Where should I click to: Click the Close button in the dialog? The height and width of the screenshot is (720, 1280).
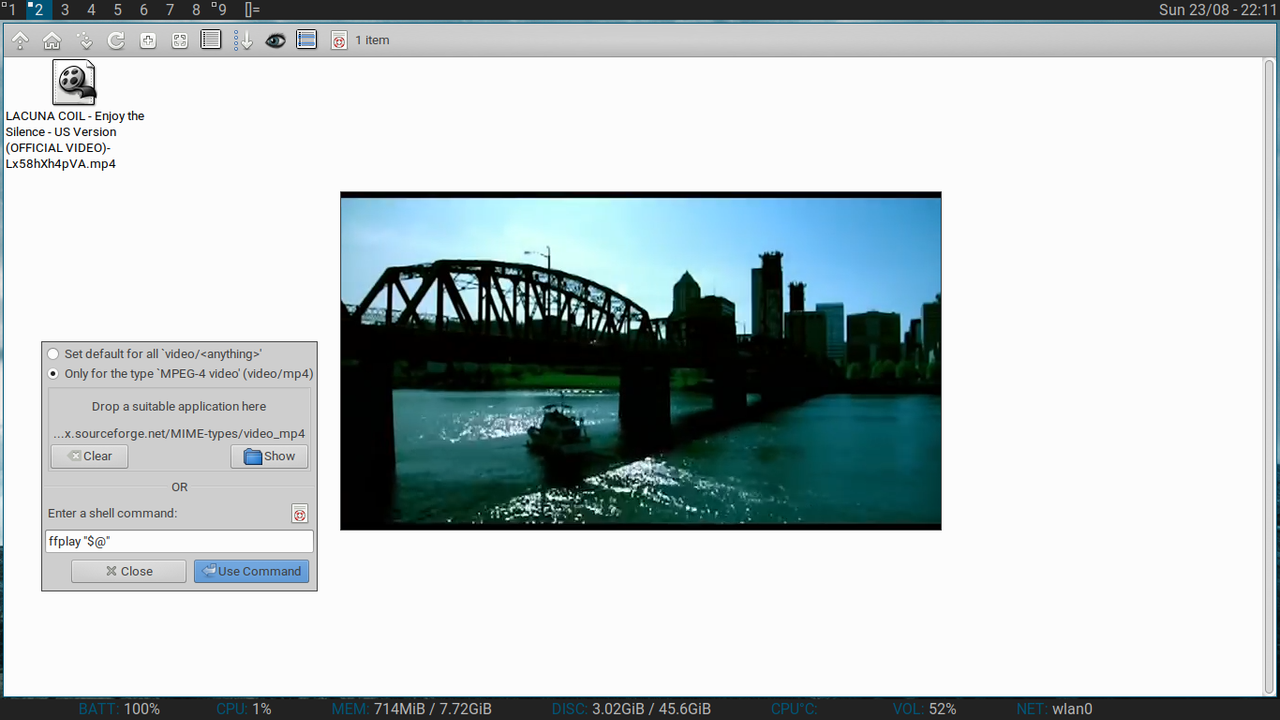pos(128,571)
